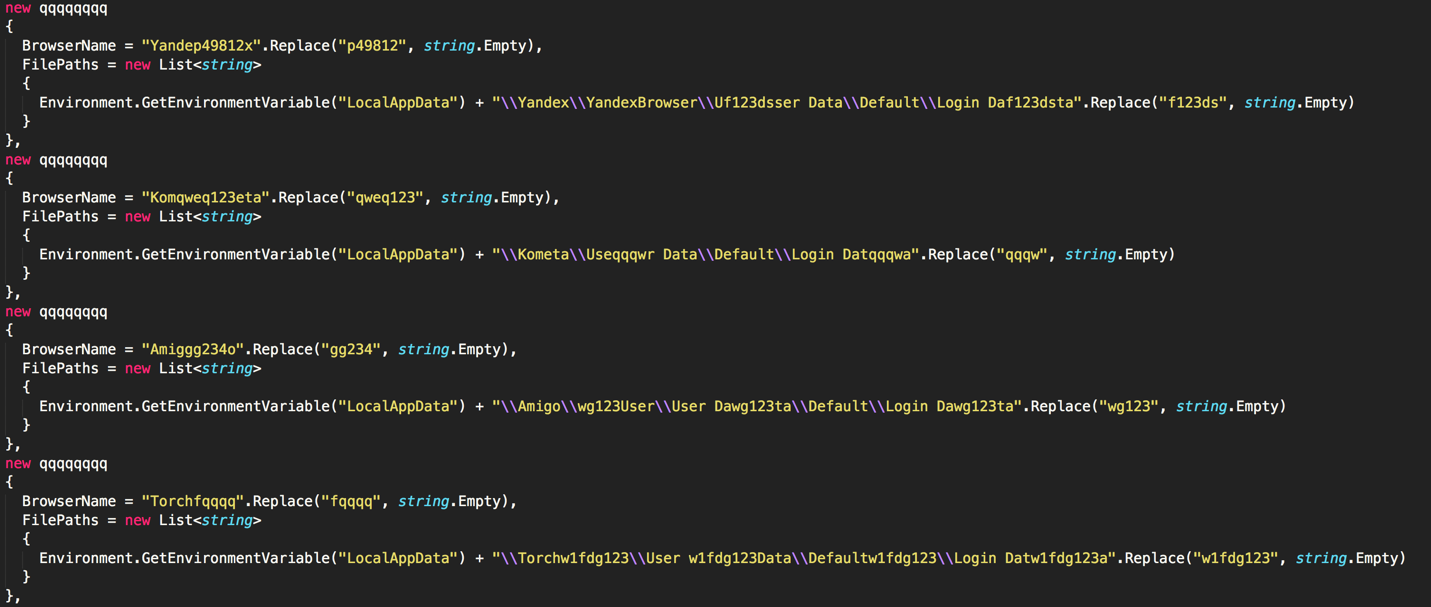1431x607 pixels.
Task: Click "LocalAppData" on the Kometa path line
Action: click(398, 255)
